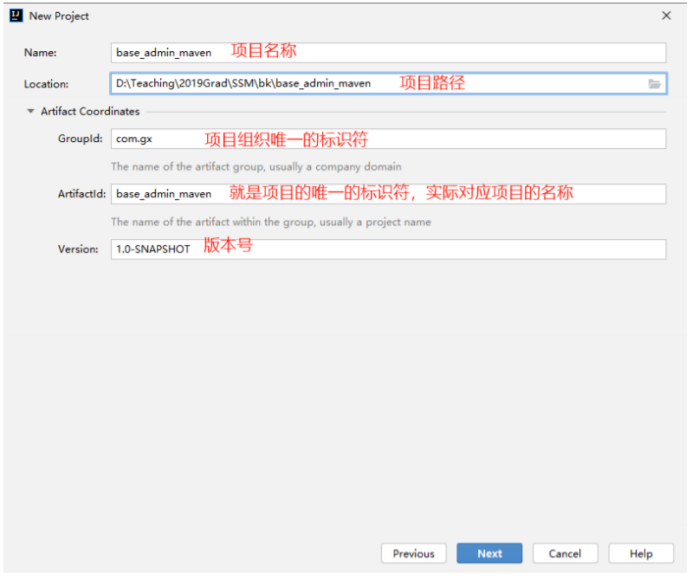The width and height of the screenshot is (693, 582).
Task: Click the 'ArtifactId:' label
Action: point(82,194)
